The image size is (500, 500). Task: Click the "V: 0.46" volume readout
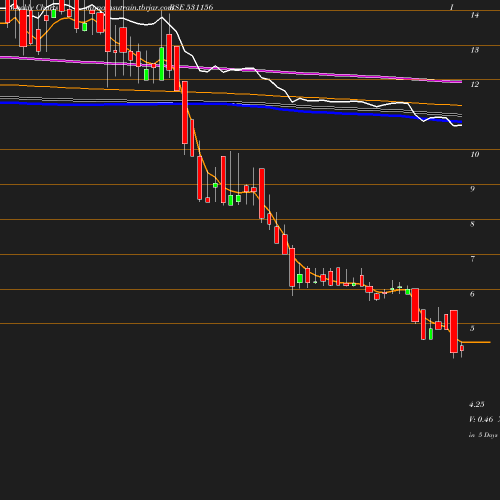481,419
